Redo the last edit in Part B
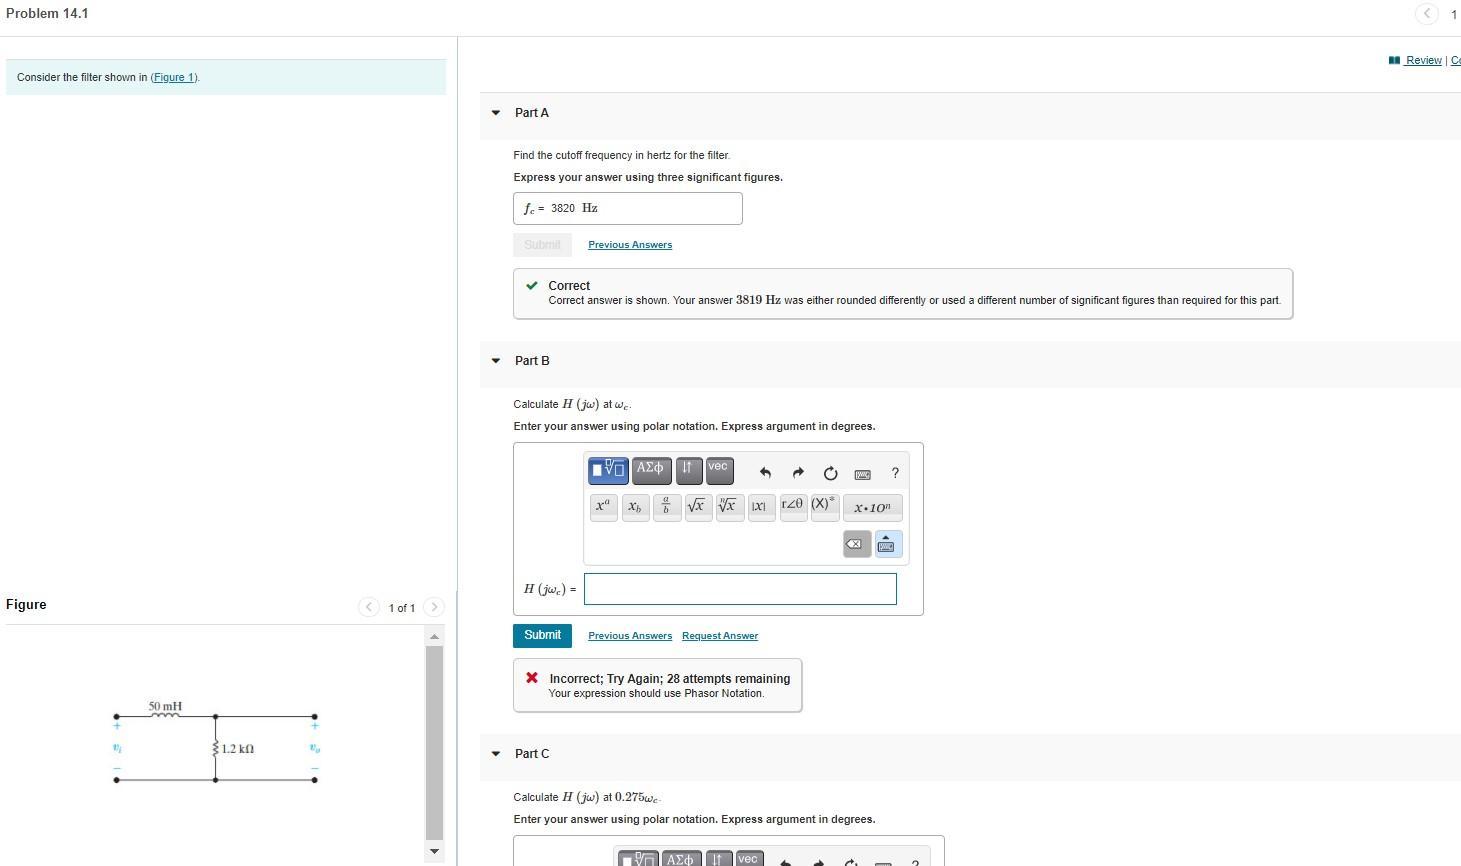Image resolution: width=1461 pixels, height=866 pixels. [x=798, y=473]
